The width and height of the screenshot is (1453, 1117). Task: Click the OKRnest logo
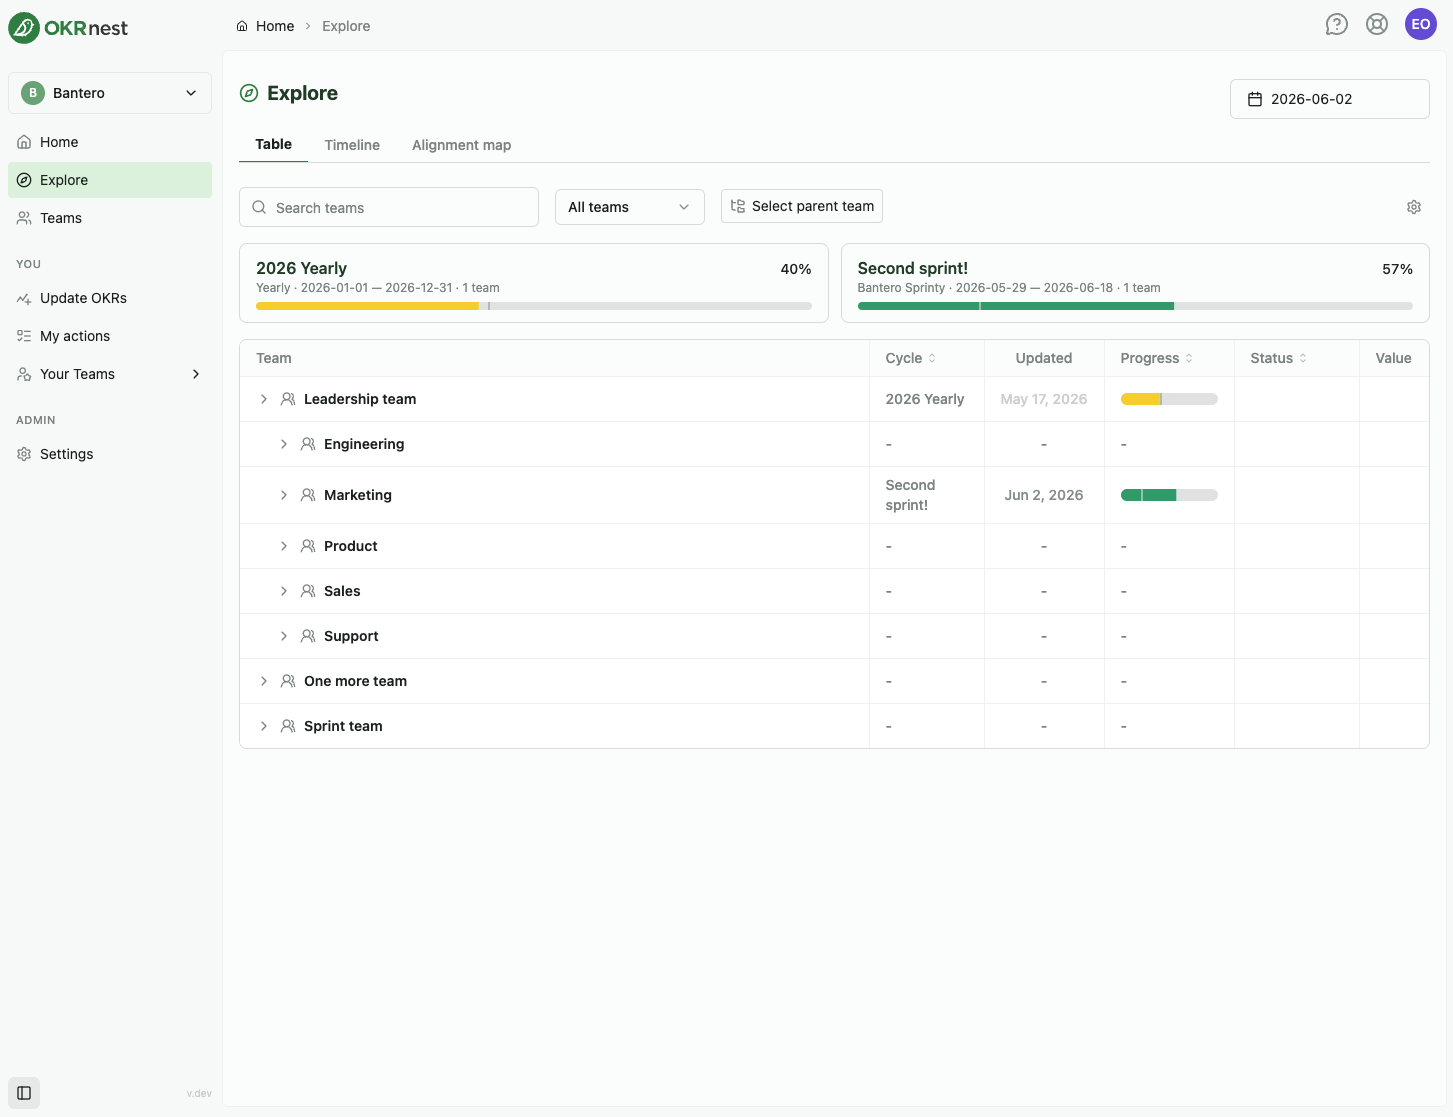tap(68, 28)
